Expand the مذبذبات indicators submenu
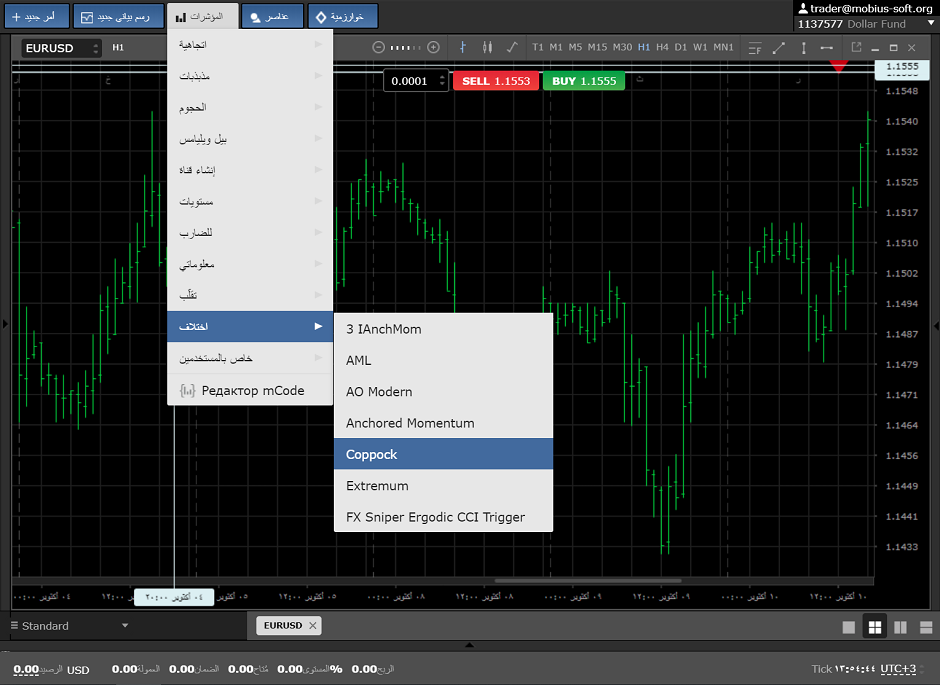 tap(250, 76)
